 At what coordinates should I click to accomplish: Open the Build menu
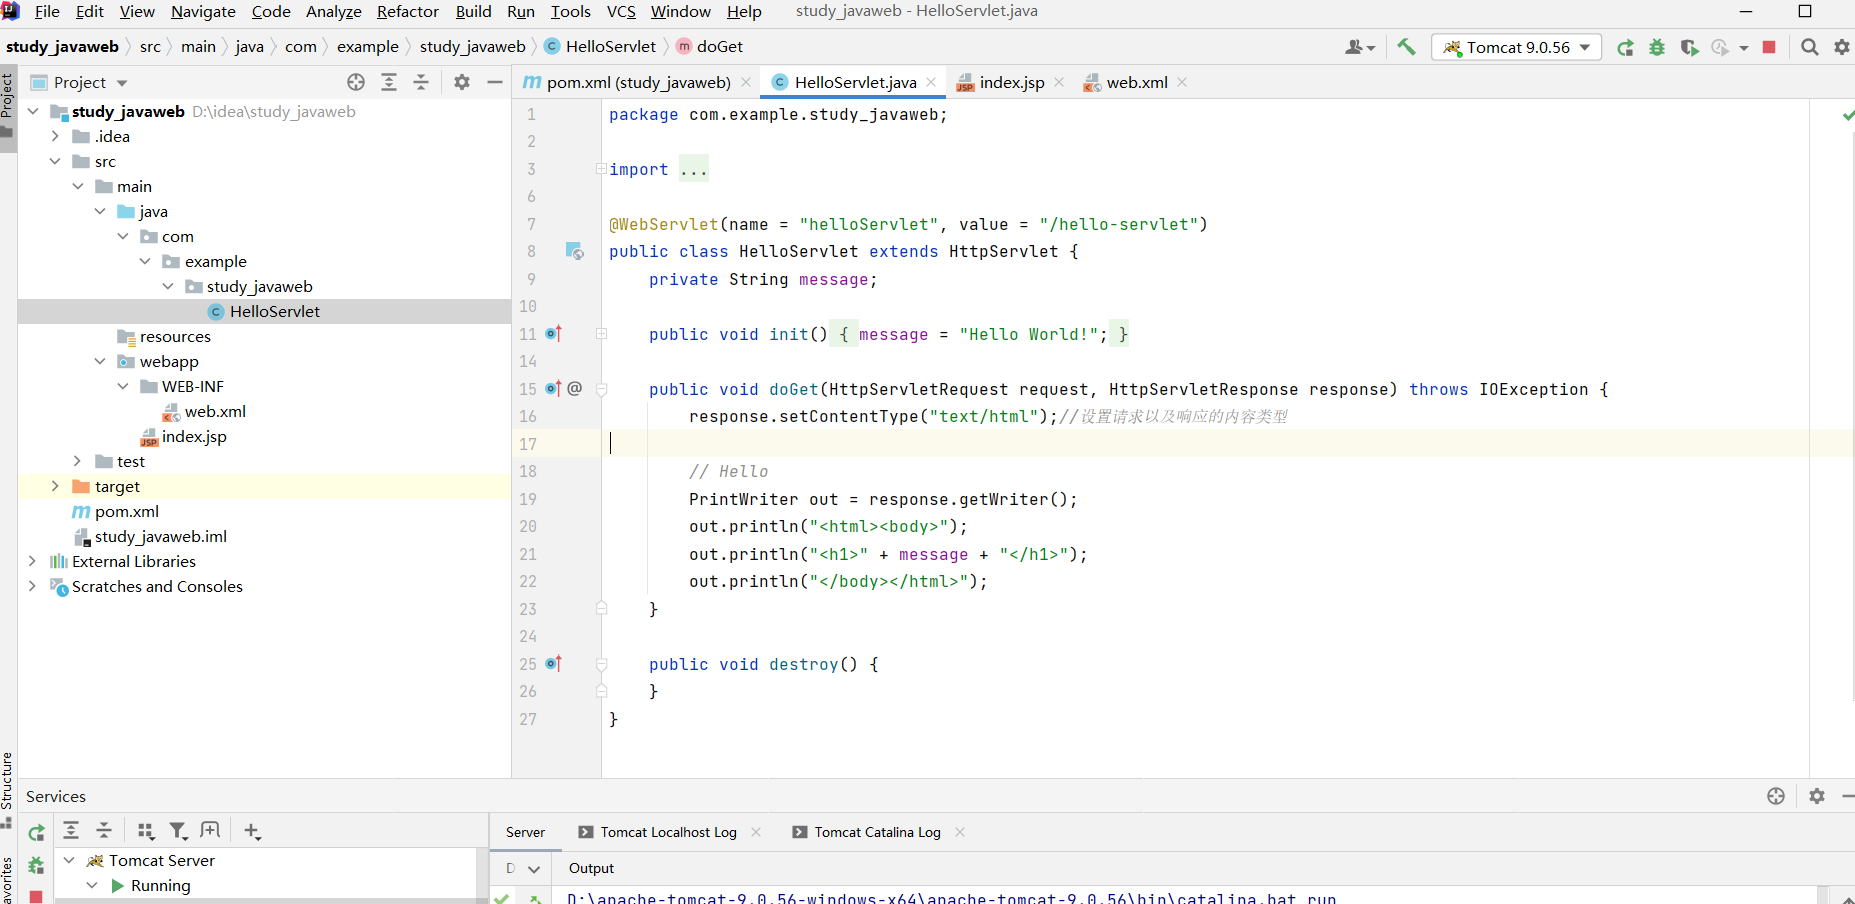click(x=473, y=11)
